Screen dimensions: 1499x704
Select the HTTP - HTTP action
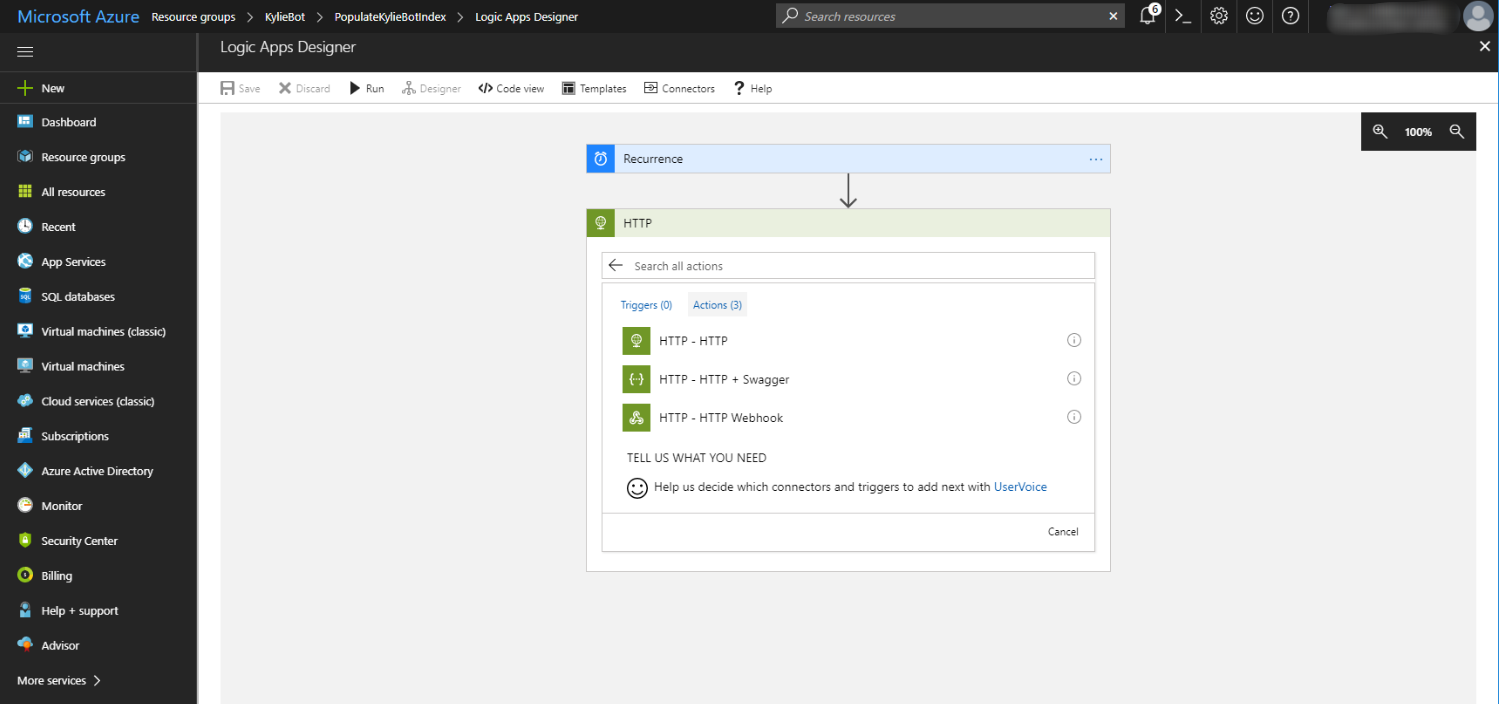pos(693,341)
